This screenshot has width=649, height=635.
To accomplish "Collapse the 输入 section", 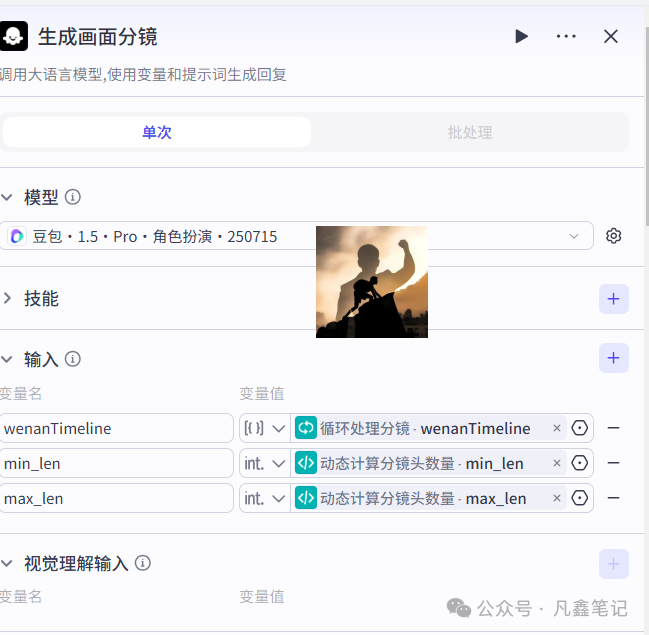I will (x=7, y=359).
